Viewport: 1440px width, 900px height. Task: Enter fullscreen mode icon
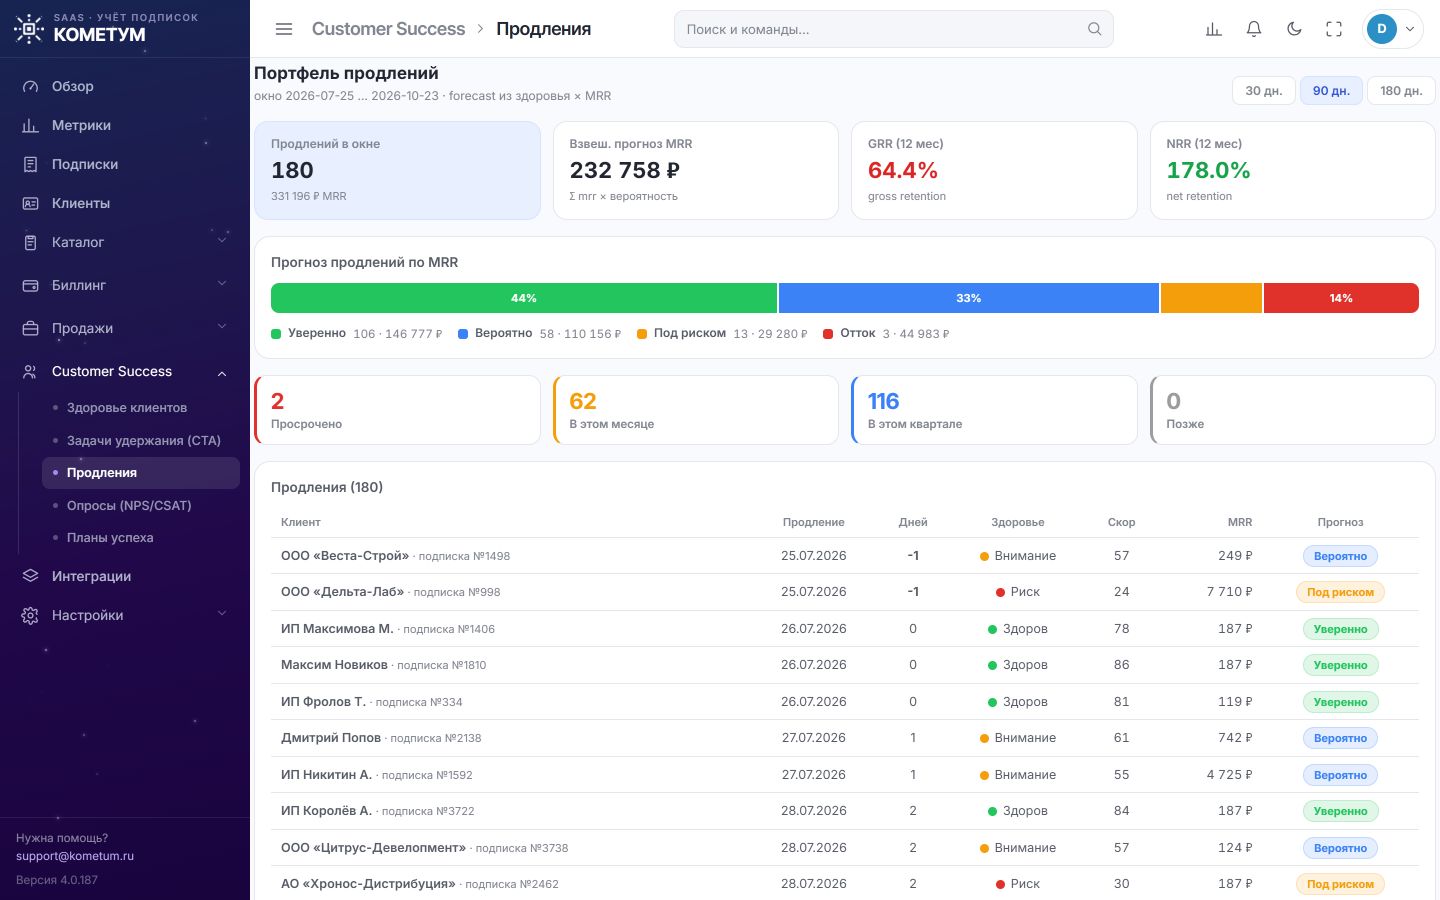tap(1334, 29)
